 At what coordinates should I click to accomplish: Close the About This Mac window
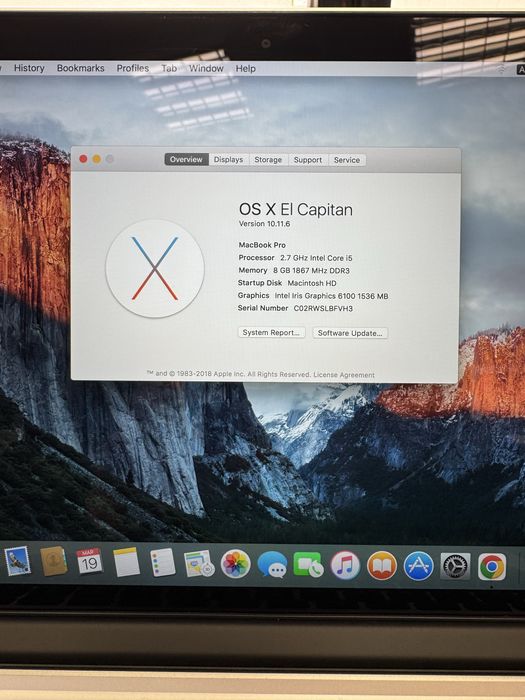click(83, 159)
